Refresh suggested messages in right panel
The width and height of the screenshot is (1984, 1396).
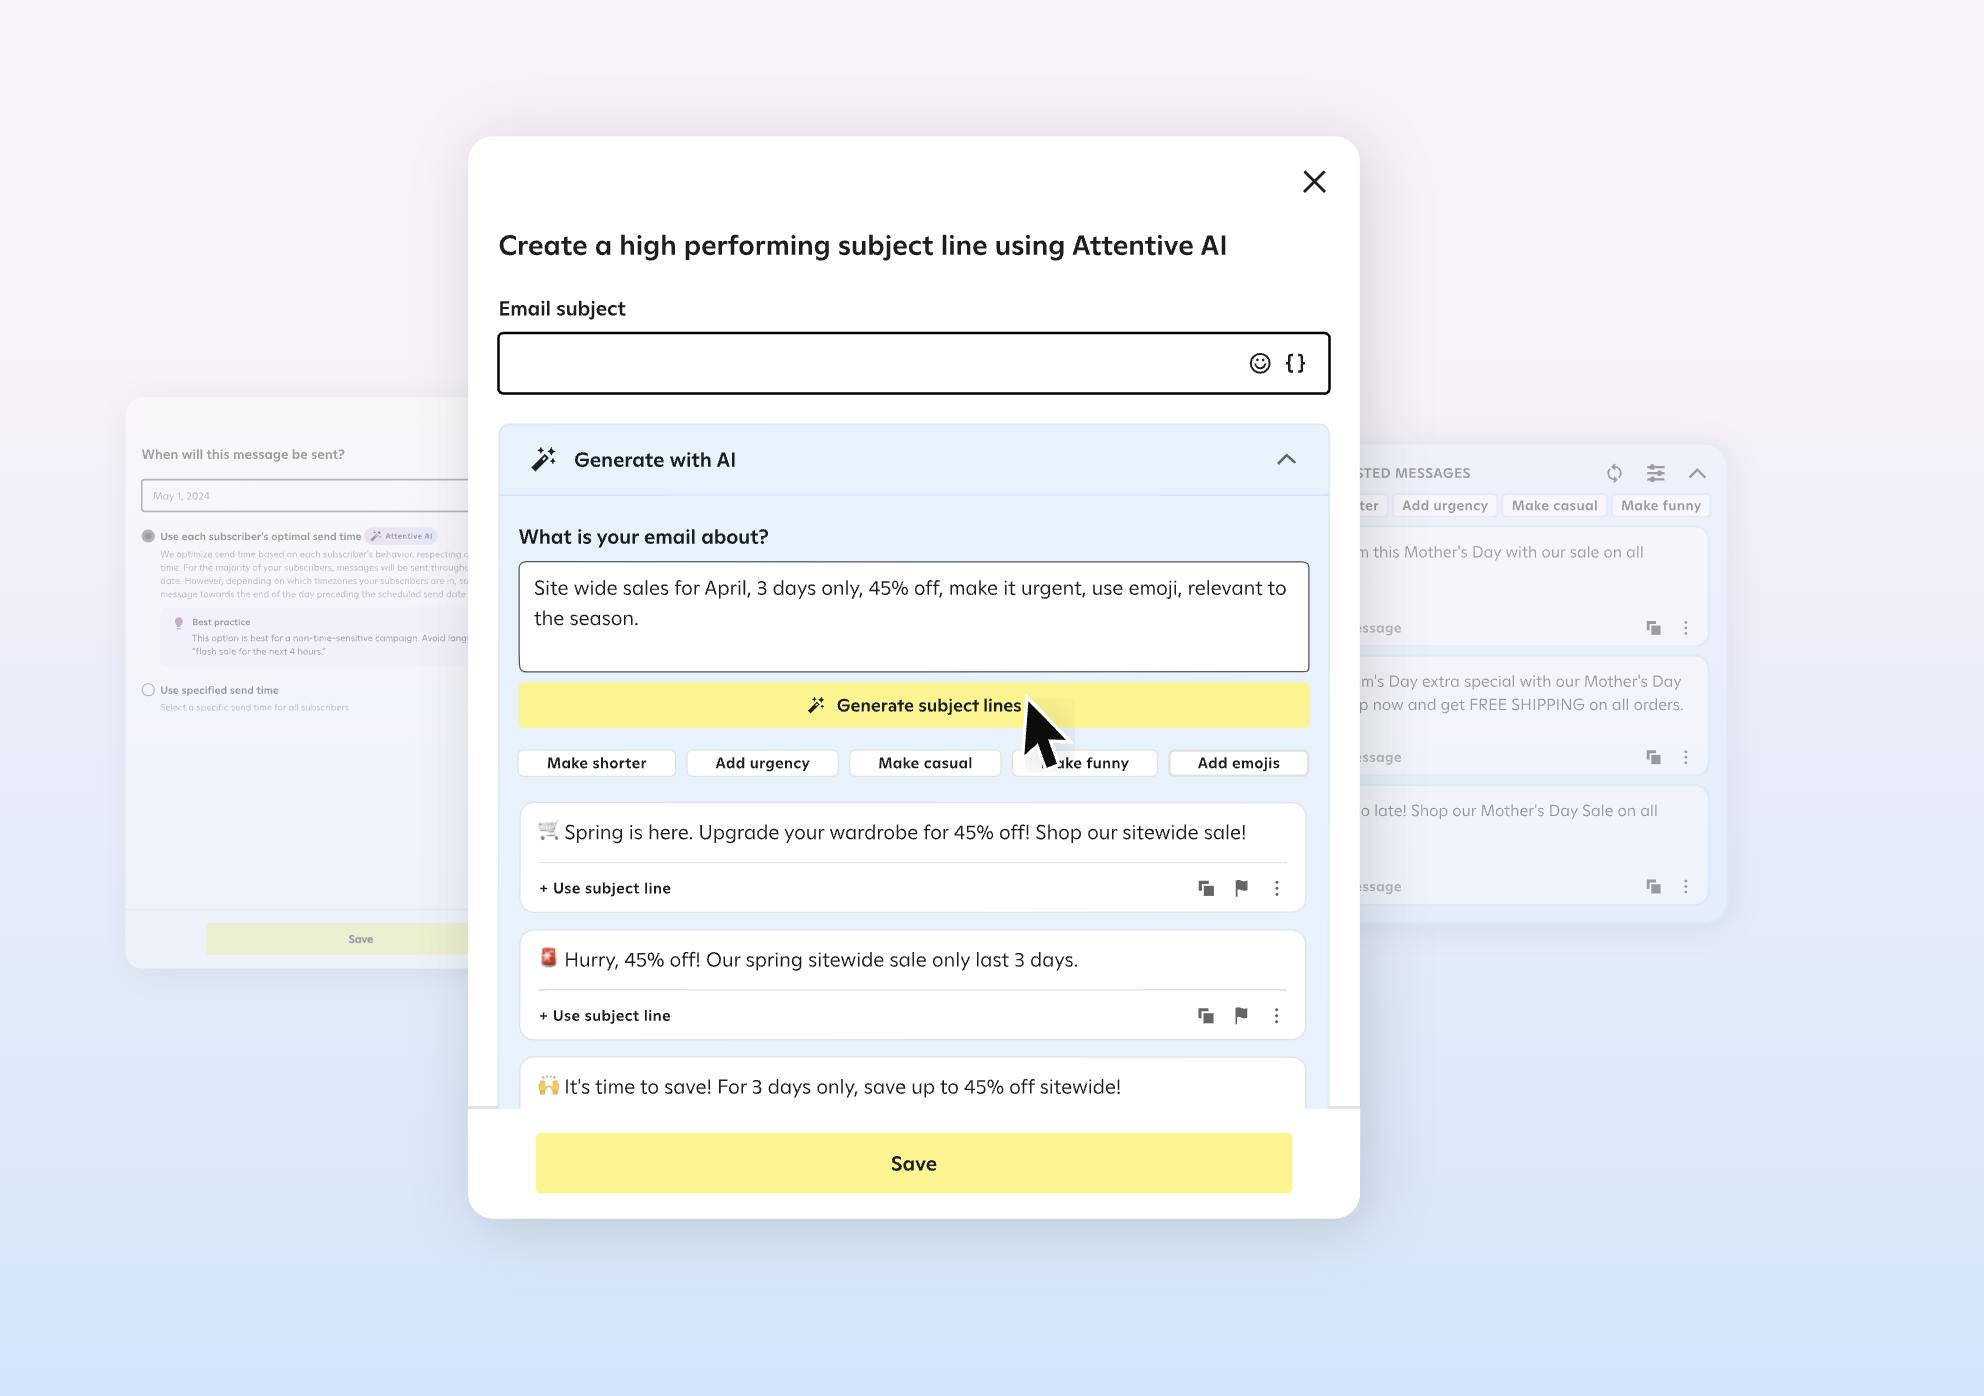tap(1614, 473)
